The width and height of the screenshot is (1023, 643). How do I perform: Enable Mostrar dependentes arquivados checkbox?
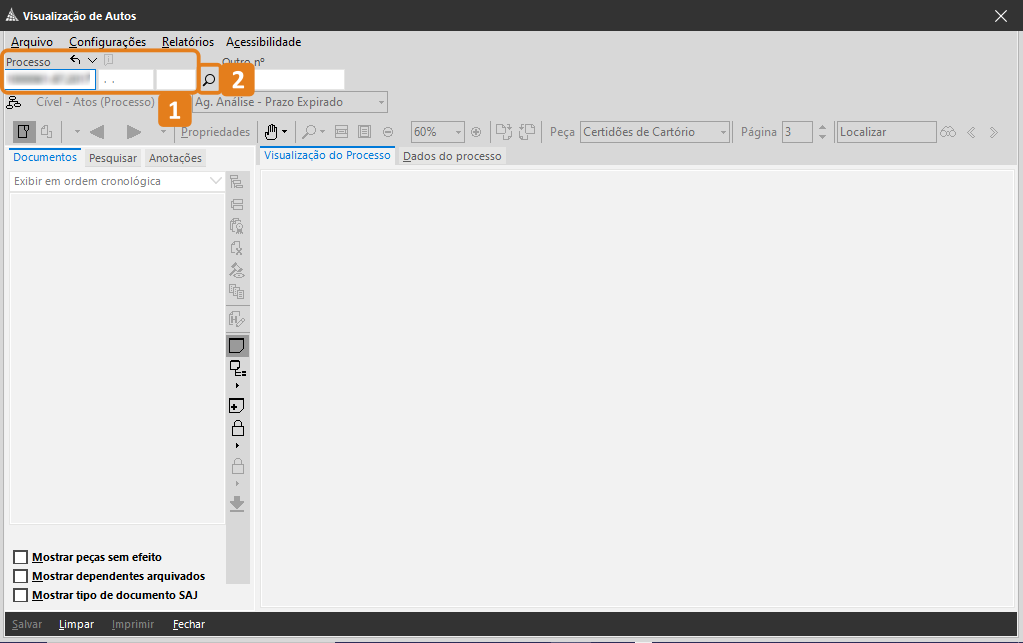[x=21, y=576]
